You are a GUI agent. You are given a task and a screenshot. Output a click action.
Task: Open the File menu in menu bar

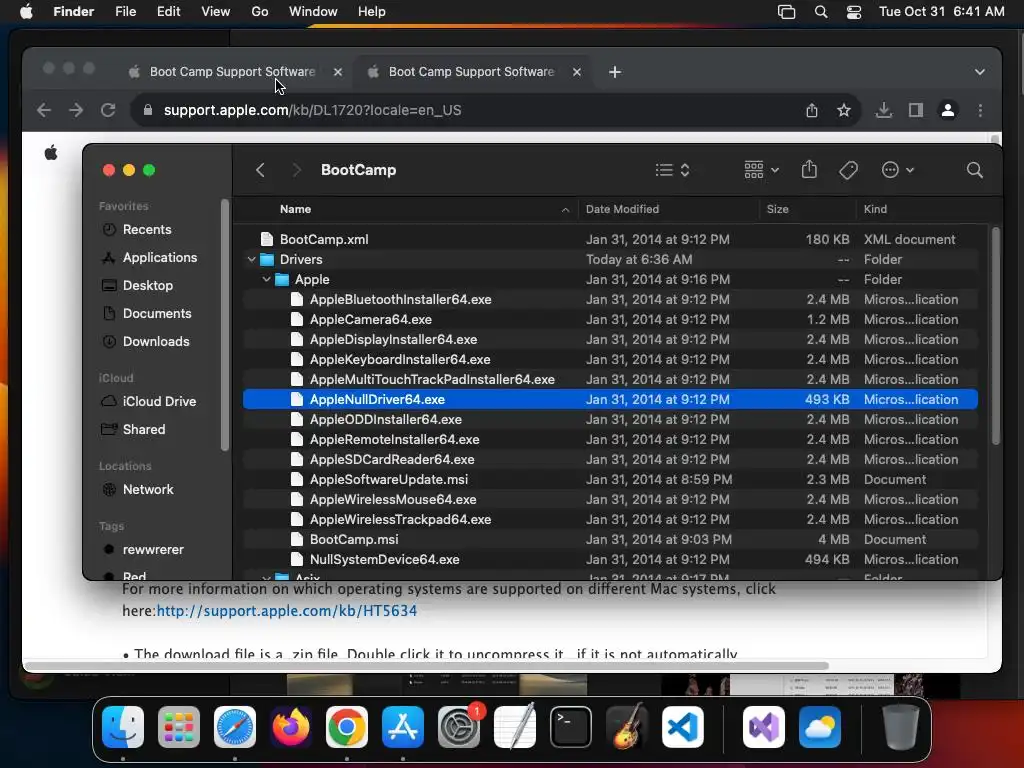click(x=125, y=12)
